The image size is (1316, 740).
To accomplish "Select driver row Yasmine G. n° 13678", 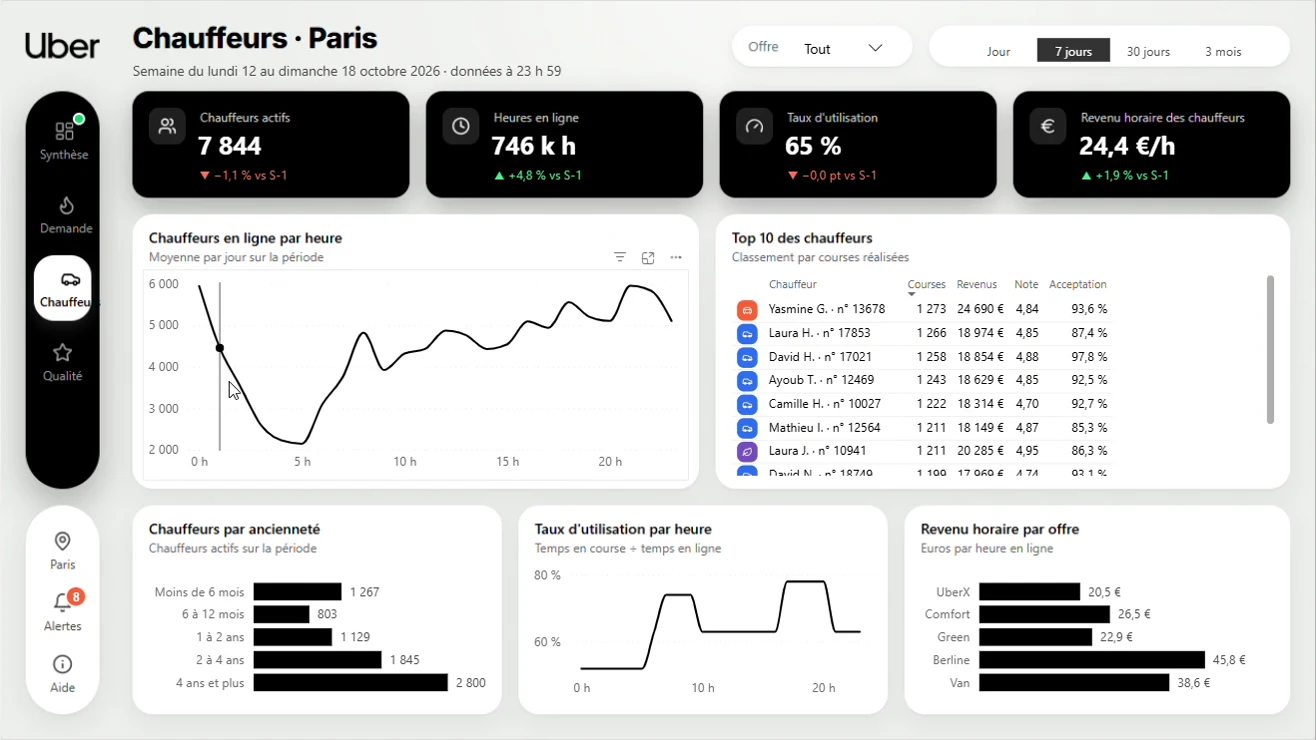I will click(922, 309).
